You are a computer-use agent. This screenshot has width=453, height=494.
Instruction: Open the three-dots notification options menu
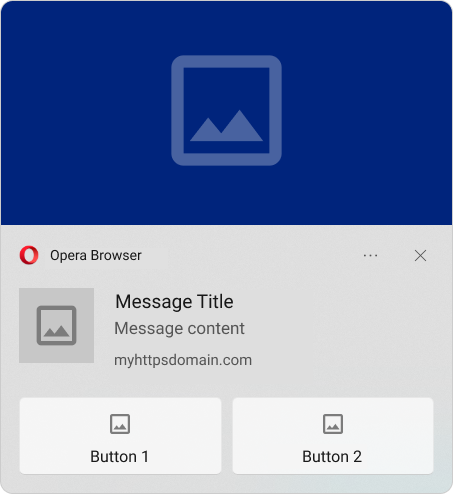[x=370, y=256]
